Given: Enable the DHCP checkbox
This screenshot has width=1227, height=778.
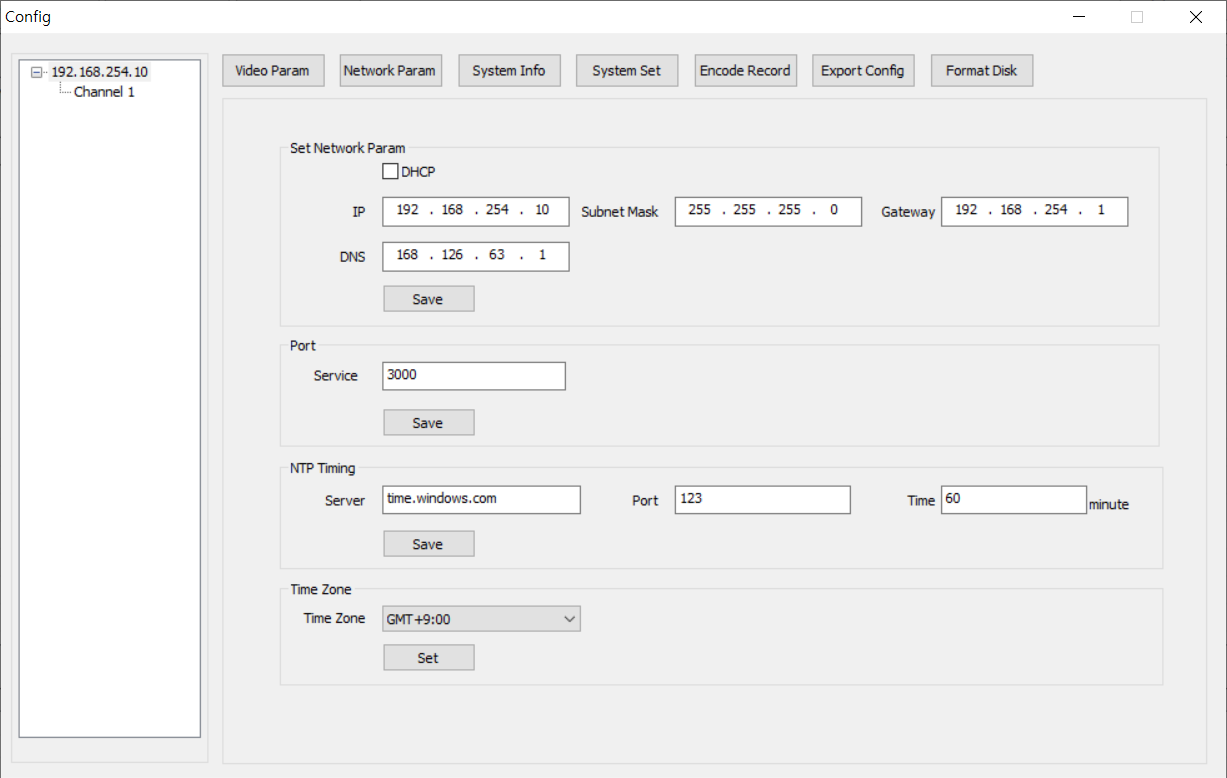Looking at the screenshot, I should coord(391,172).
